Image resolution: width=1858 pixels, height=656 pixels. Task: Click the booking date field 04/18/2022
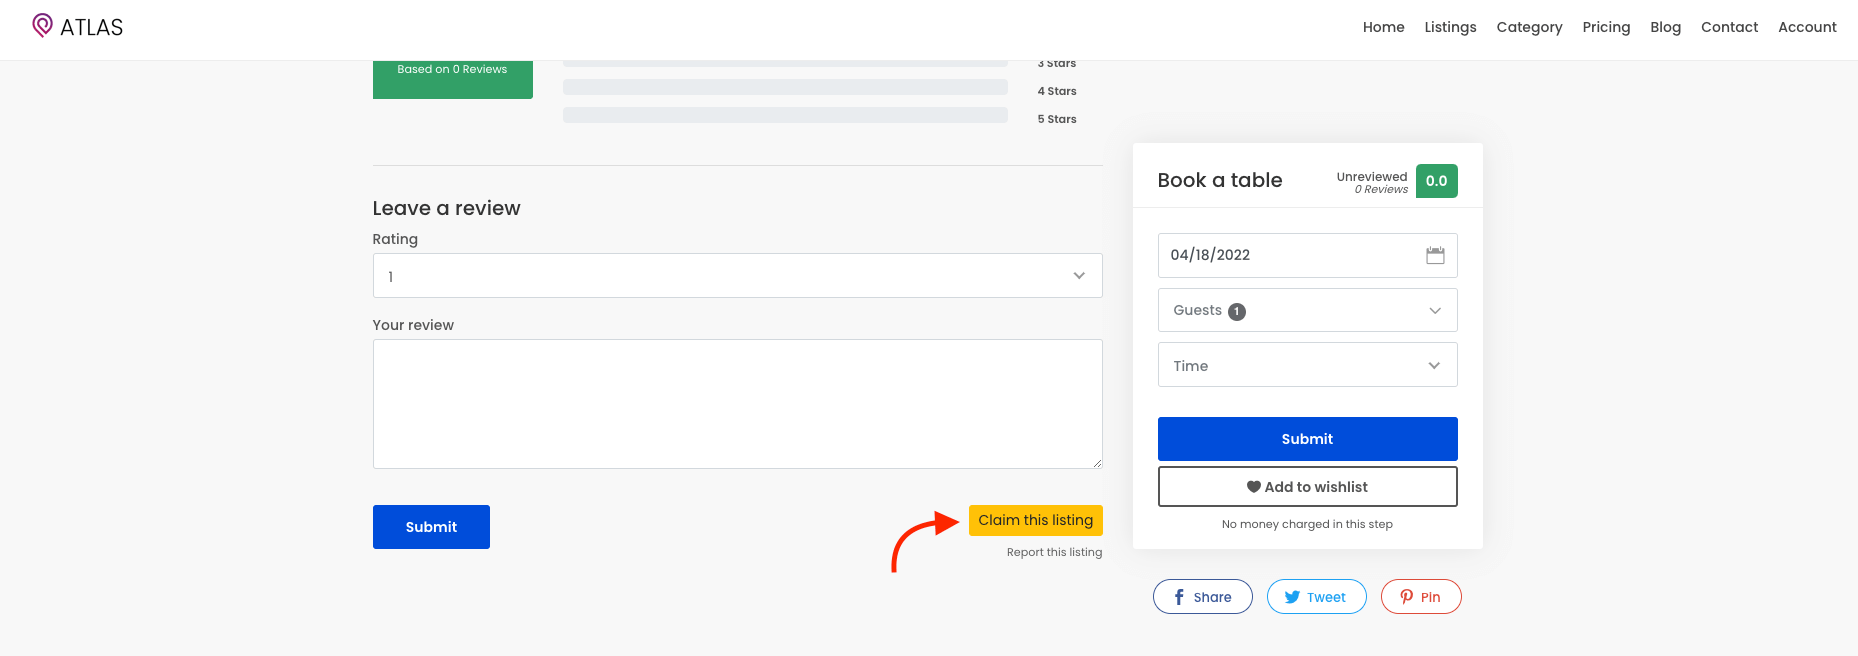(x=1307, y=255)
